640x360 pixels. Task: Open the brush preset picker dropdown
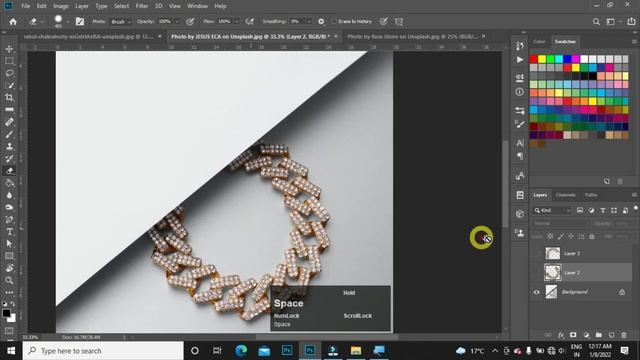[67, 22]
